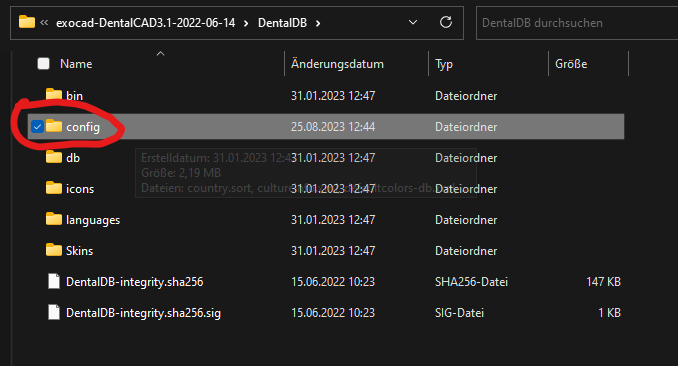The height and width of the screenshot is (366, 678).
Task: Sort by the Änderungsdatum column header
Action: pos(337,64)
